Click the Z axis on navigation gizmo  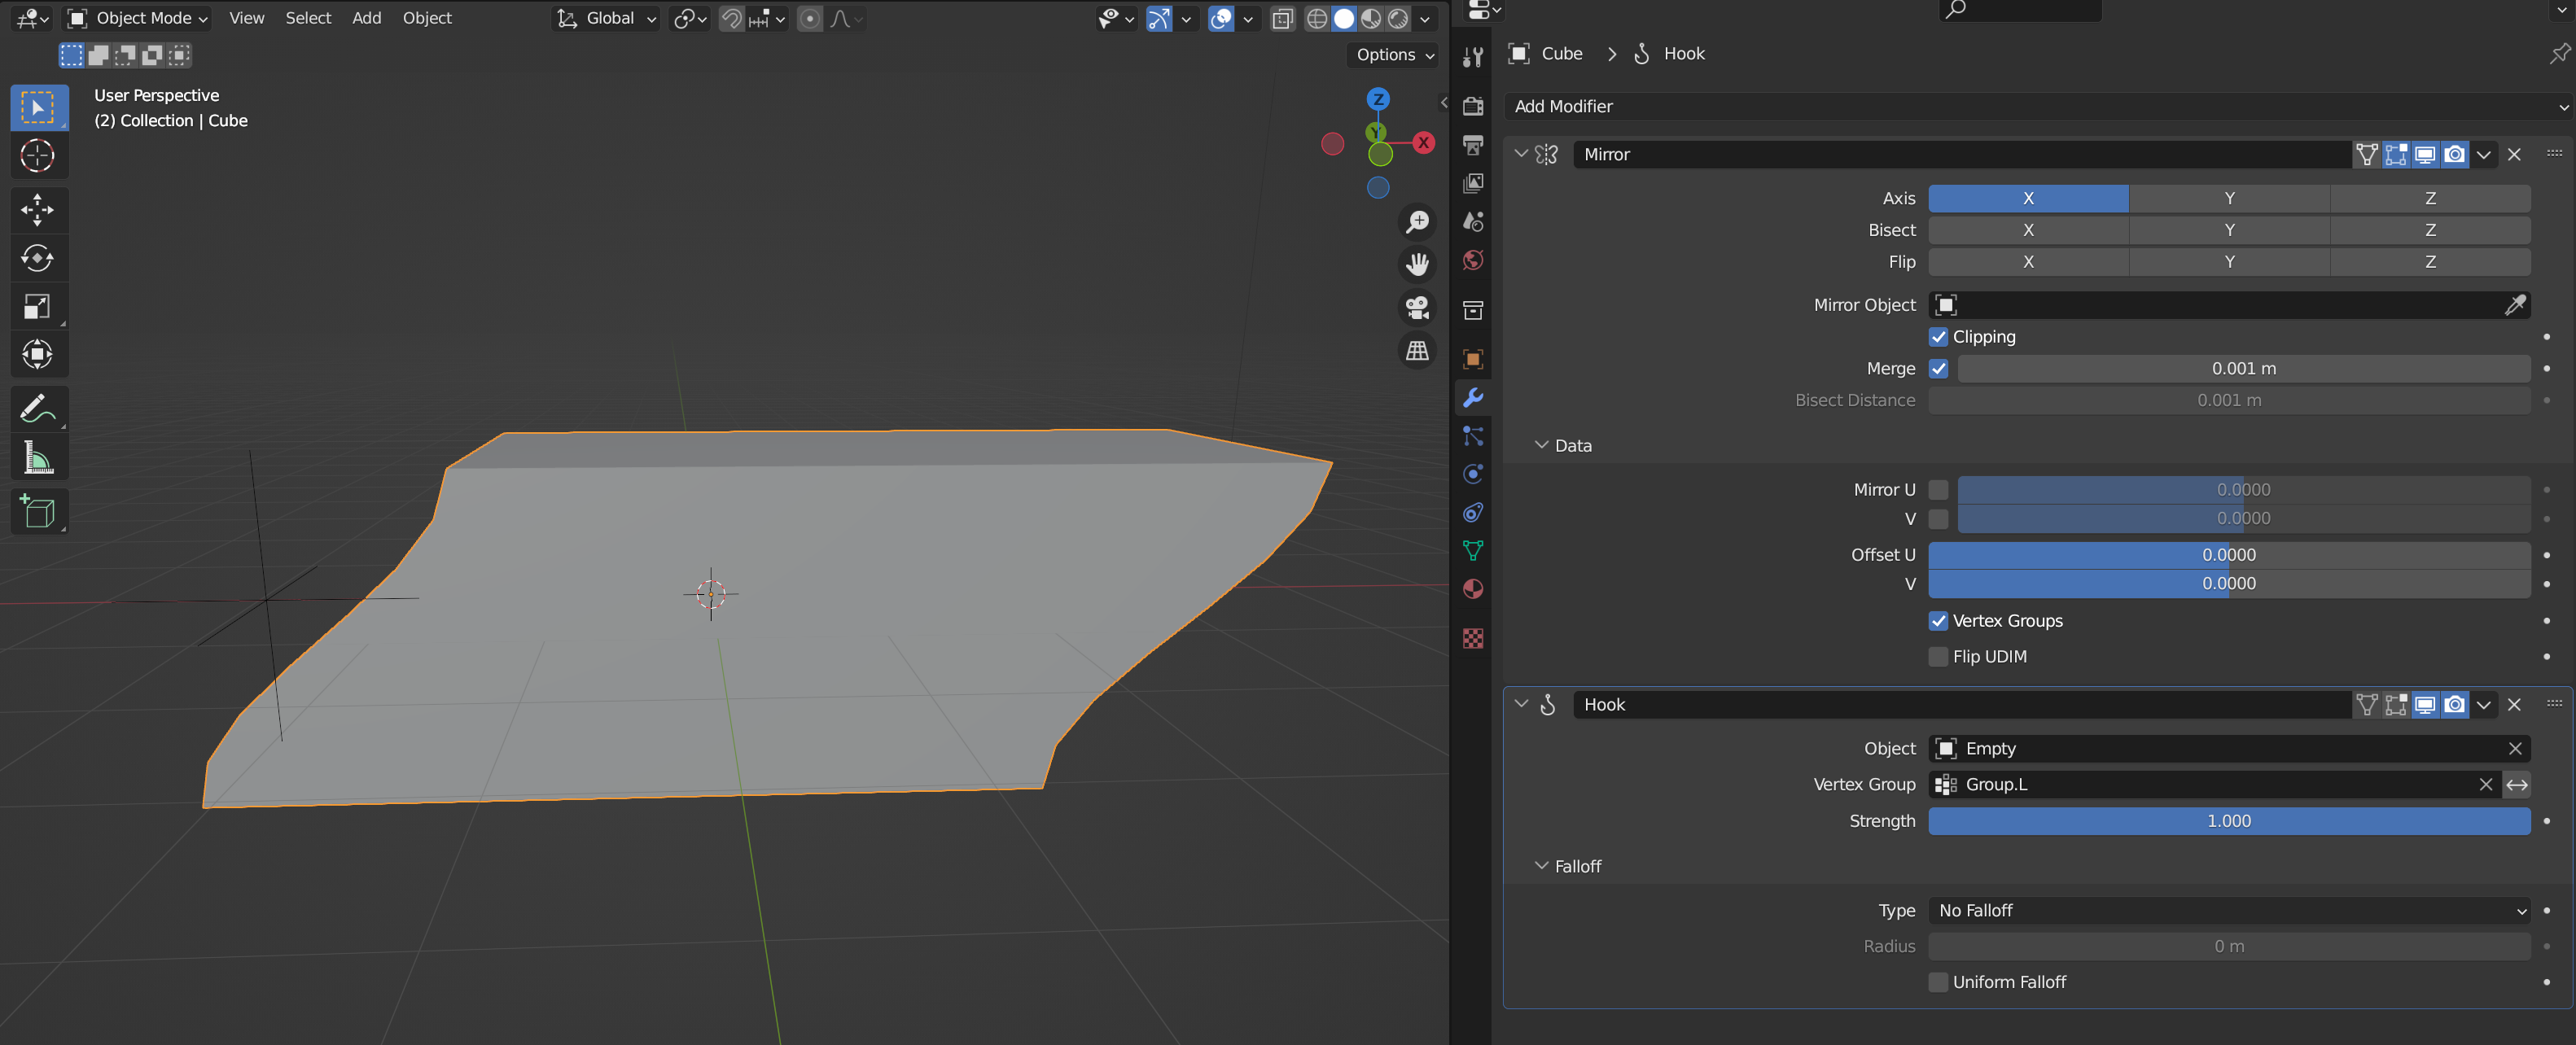(x=1378, y=99)
